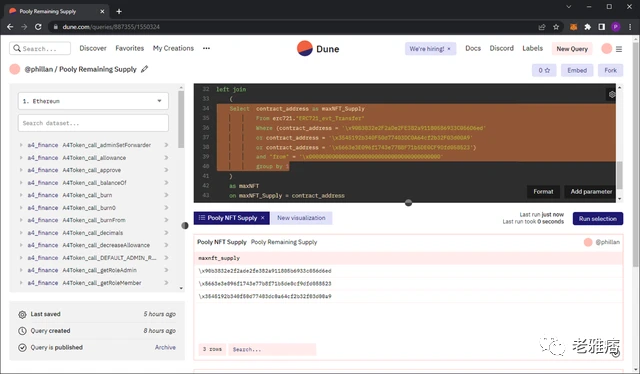Click the editor resize handle below the code
The image size is (640, 374).
pyautogui.click(x=408, y=203)
